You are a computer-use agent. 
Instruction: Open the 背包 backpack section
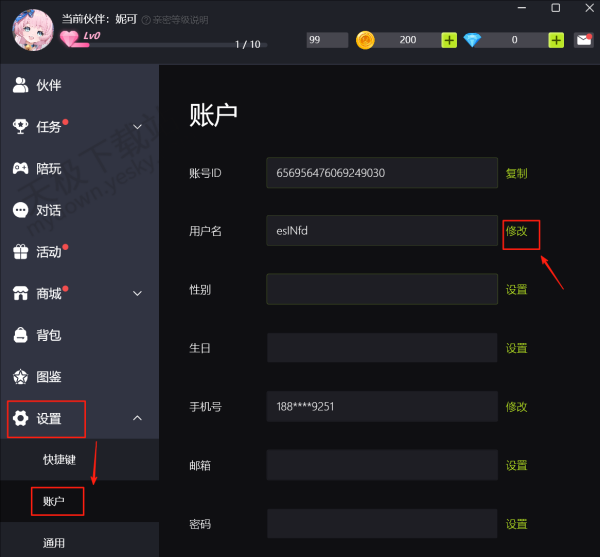(x=38, y=335)
